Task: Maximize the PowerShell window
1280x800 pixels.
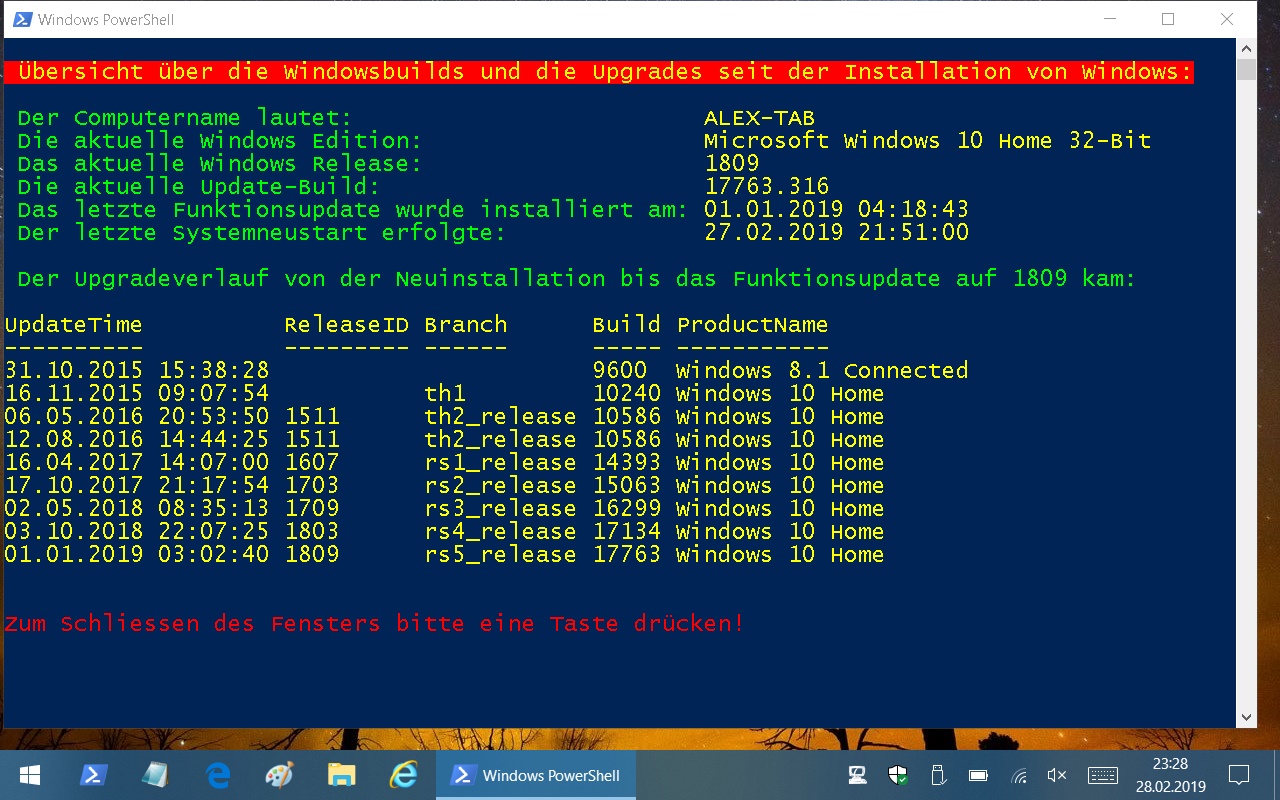Action: point(1168,19)
